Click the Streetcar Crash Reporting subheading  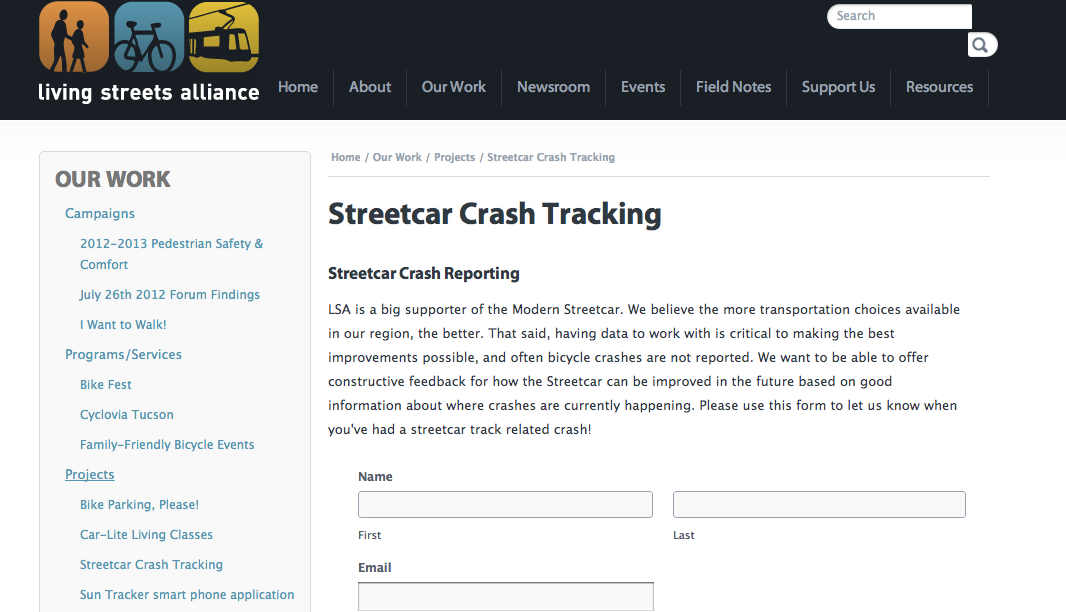[x=424, y=273]
